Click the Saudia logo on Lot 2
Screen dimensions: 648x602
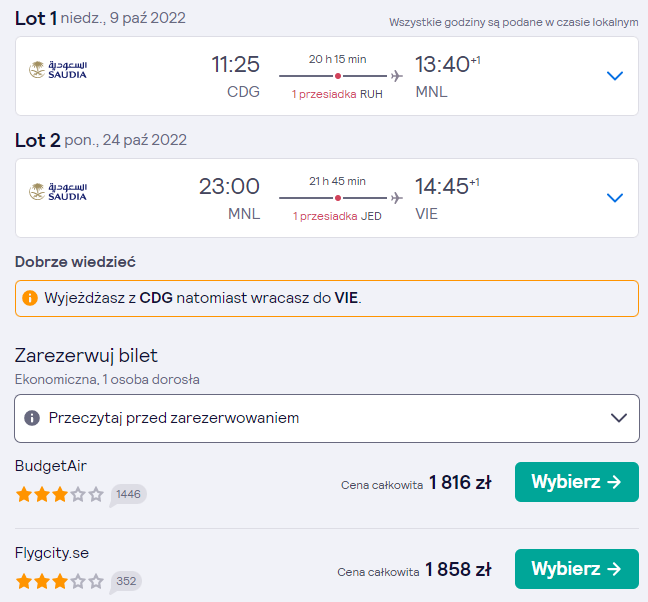[x=58, y=192]
